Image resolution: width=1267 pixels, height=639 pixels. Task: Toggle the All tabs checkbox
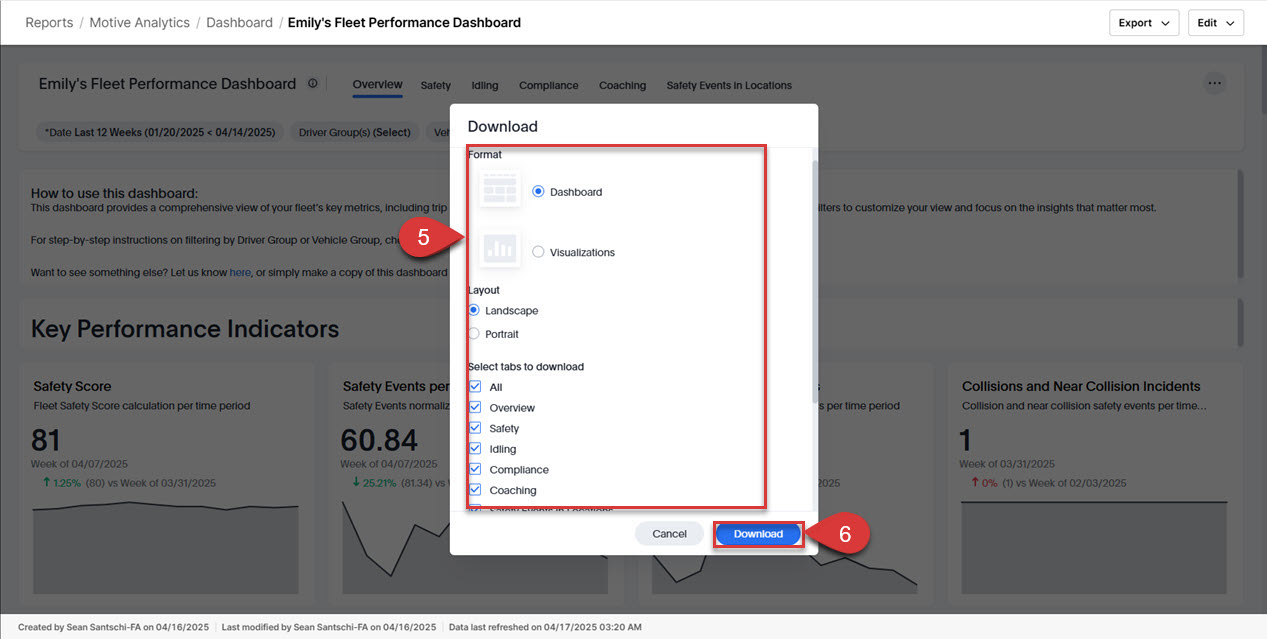tap(475, 387)
